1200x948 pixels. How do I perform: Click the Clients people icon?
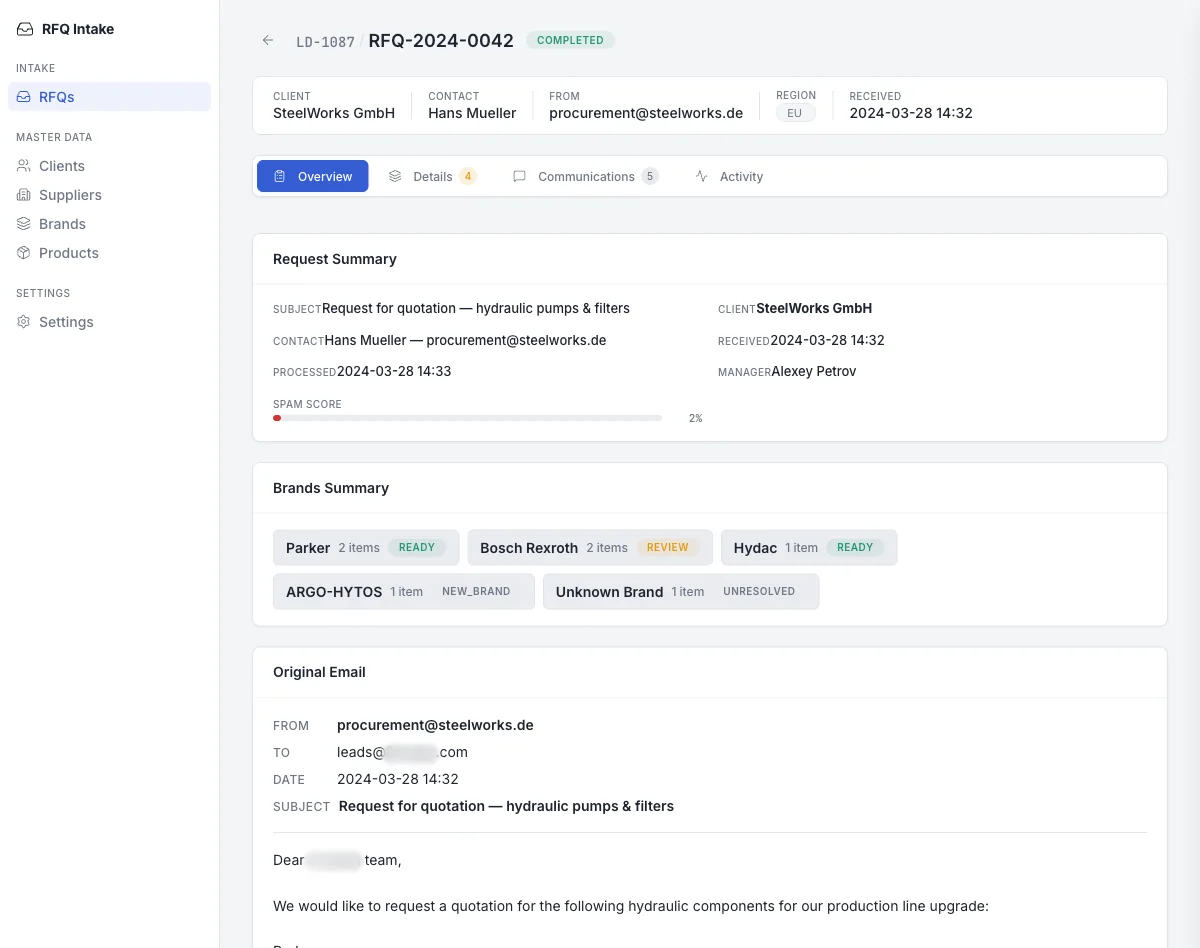24,166
